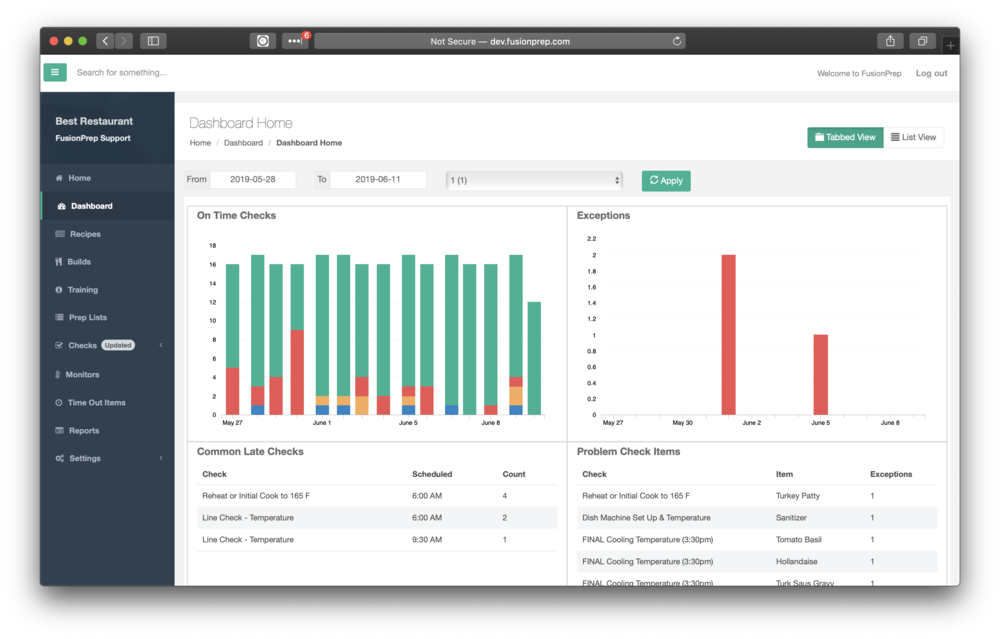
Task: Click the From date field
Action: pos(253,180)
